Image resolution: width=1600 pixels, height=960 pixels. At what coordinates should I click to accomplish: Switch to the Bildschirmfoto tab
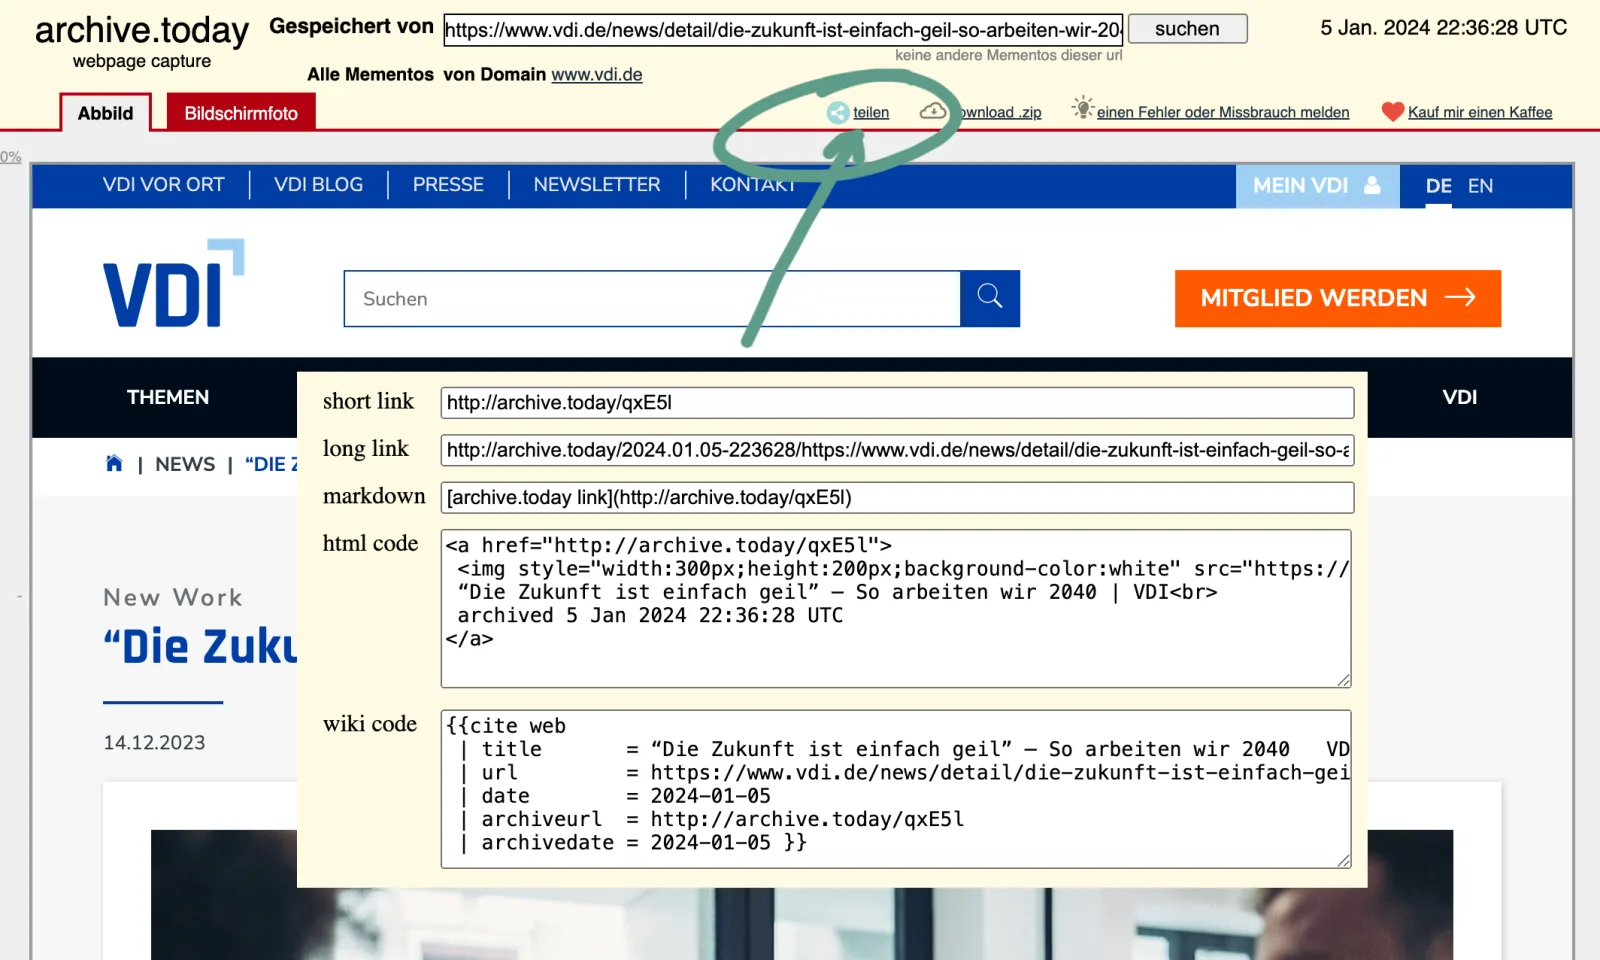(x=241, y=113)
